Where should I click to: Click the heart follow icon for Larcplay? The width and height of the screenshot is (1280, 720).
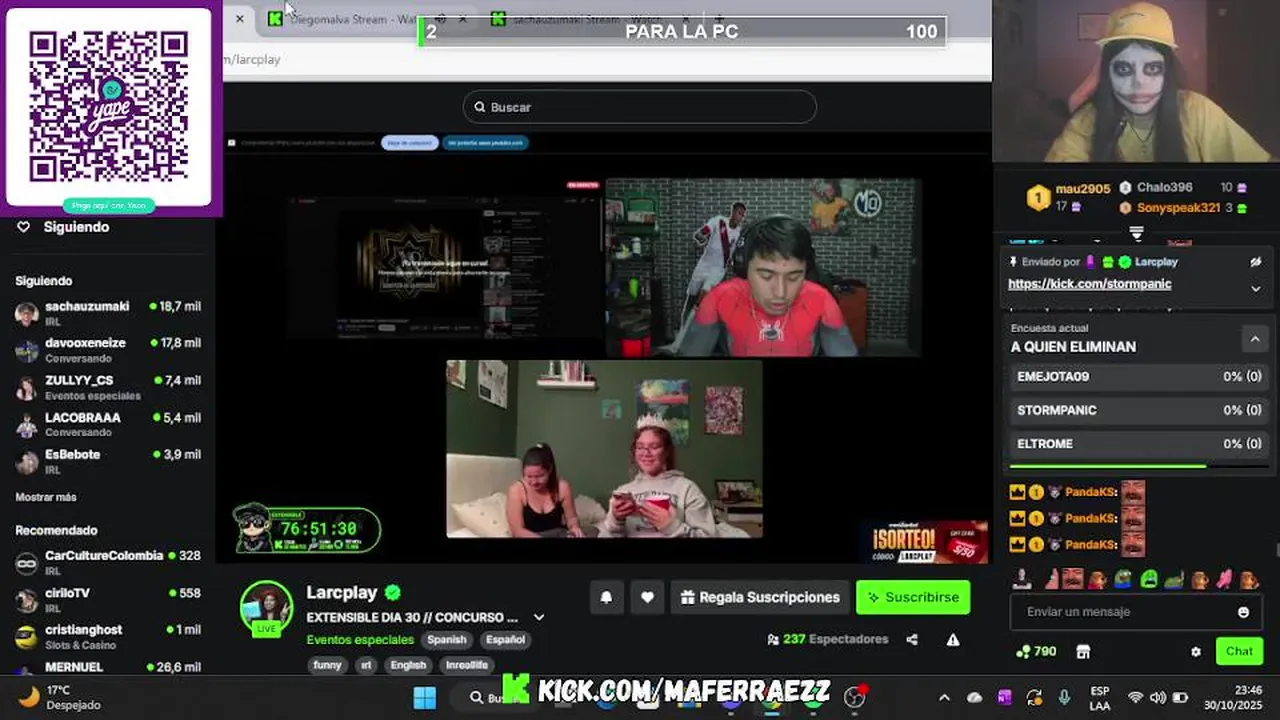point(647,597)
